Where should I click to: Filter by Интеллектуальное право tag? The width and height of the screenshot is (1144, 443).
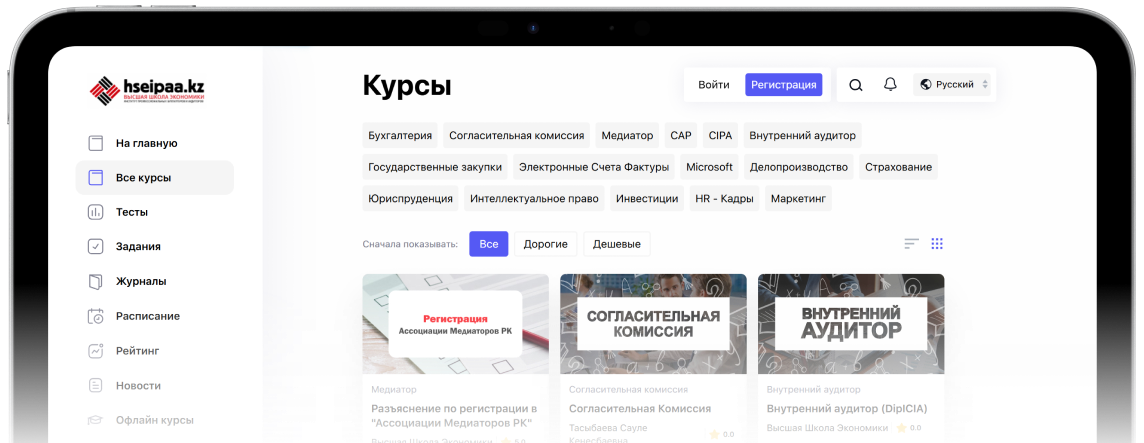pos(534,199)
